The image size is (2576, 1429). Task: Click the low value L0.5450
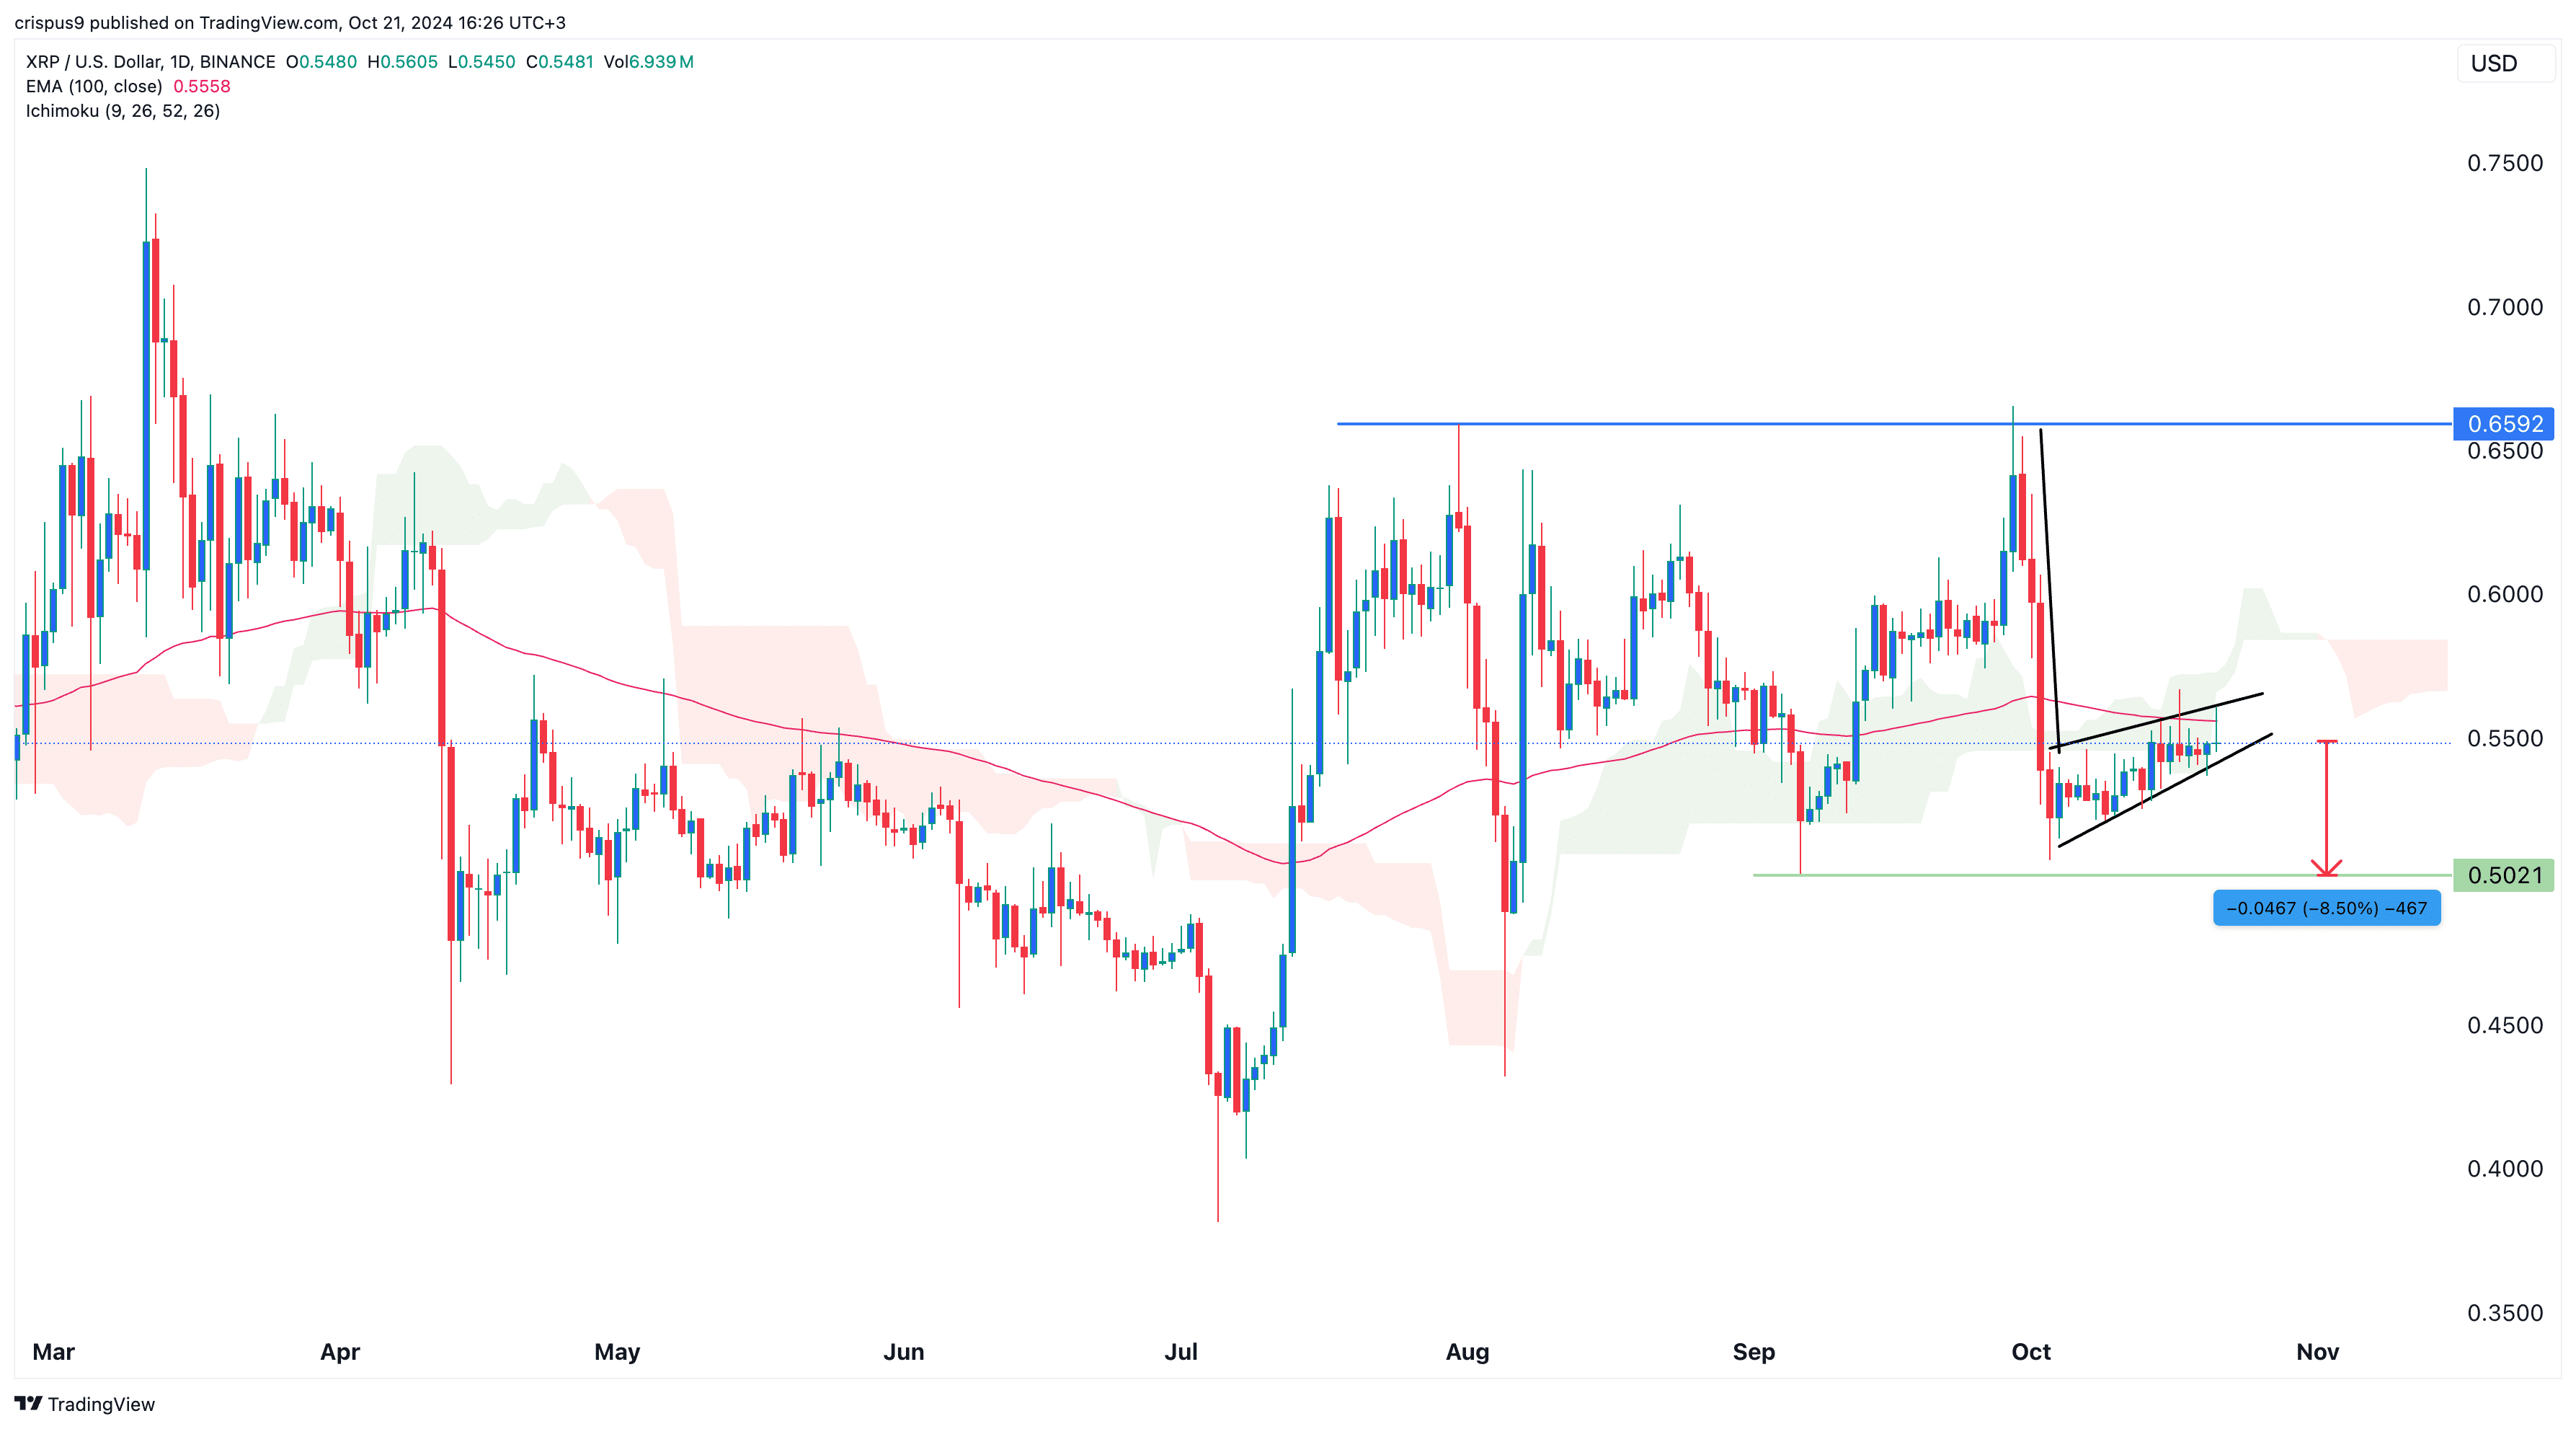click(481, 62)
